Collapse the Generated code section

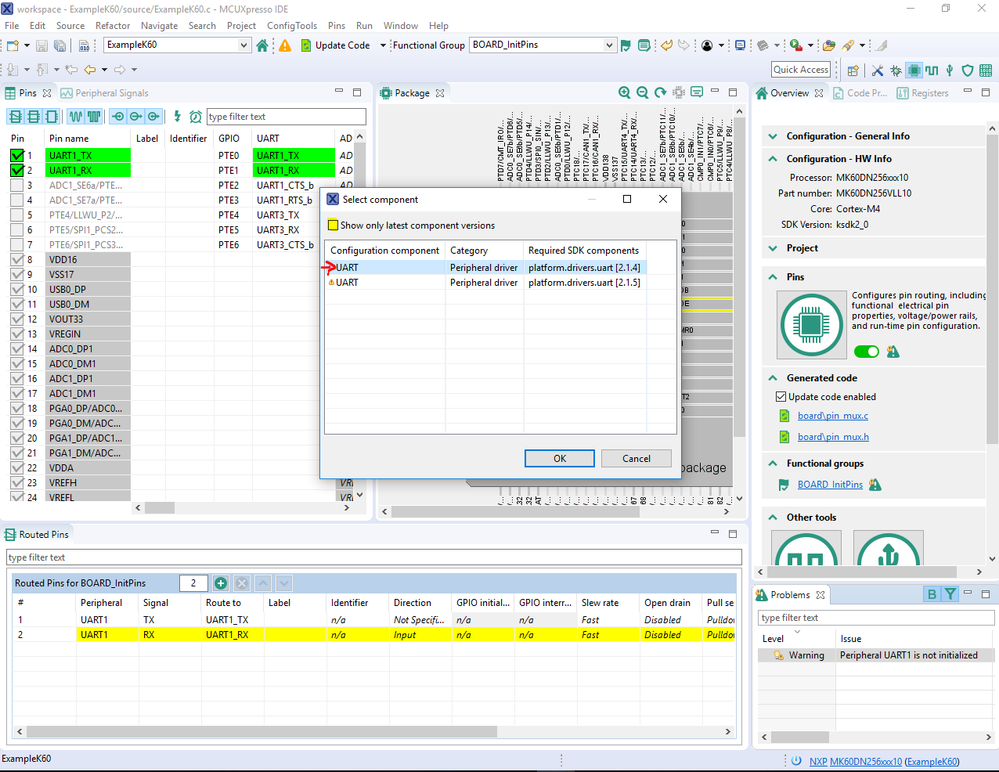pos(773,378)
